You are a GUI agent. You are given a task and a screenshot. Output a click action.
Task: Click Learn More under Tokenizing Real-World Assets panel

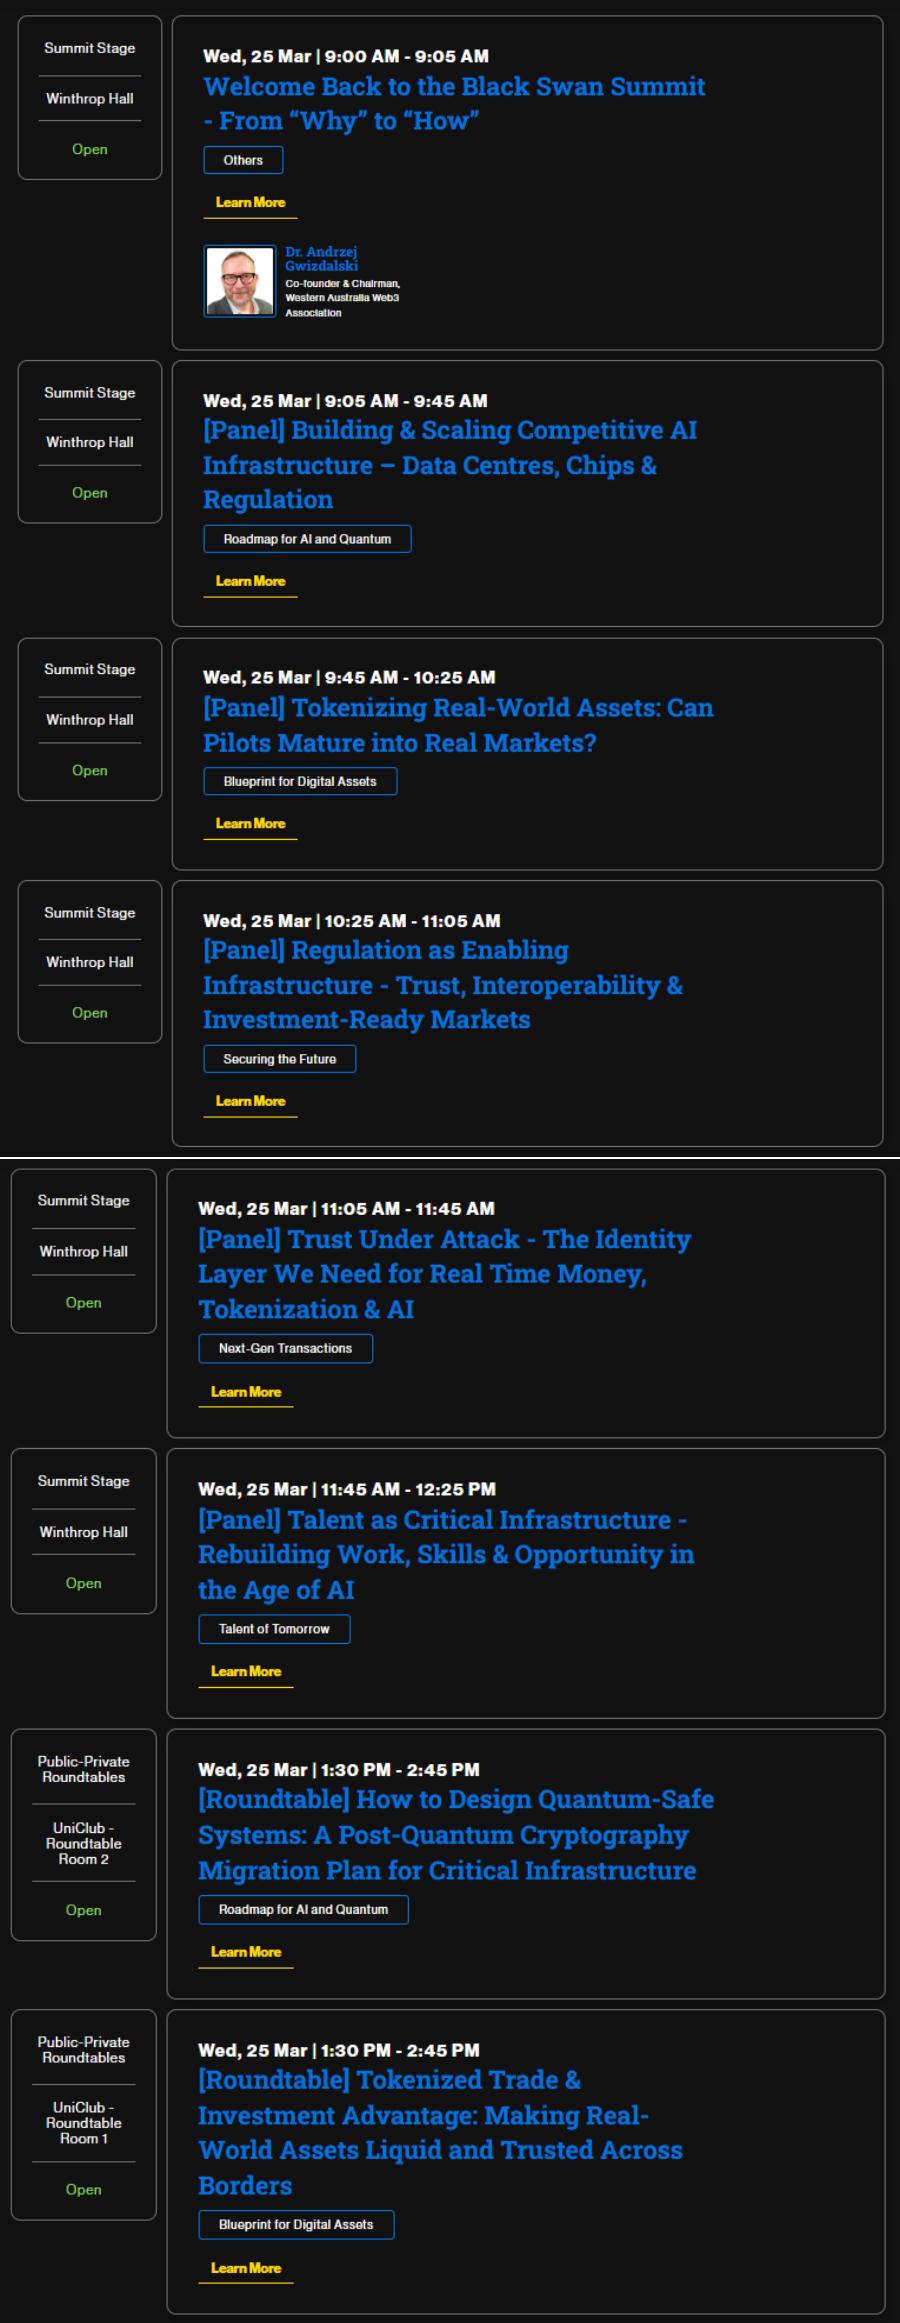[250, 824]
